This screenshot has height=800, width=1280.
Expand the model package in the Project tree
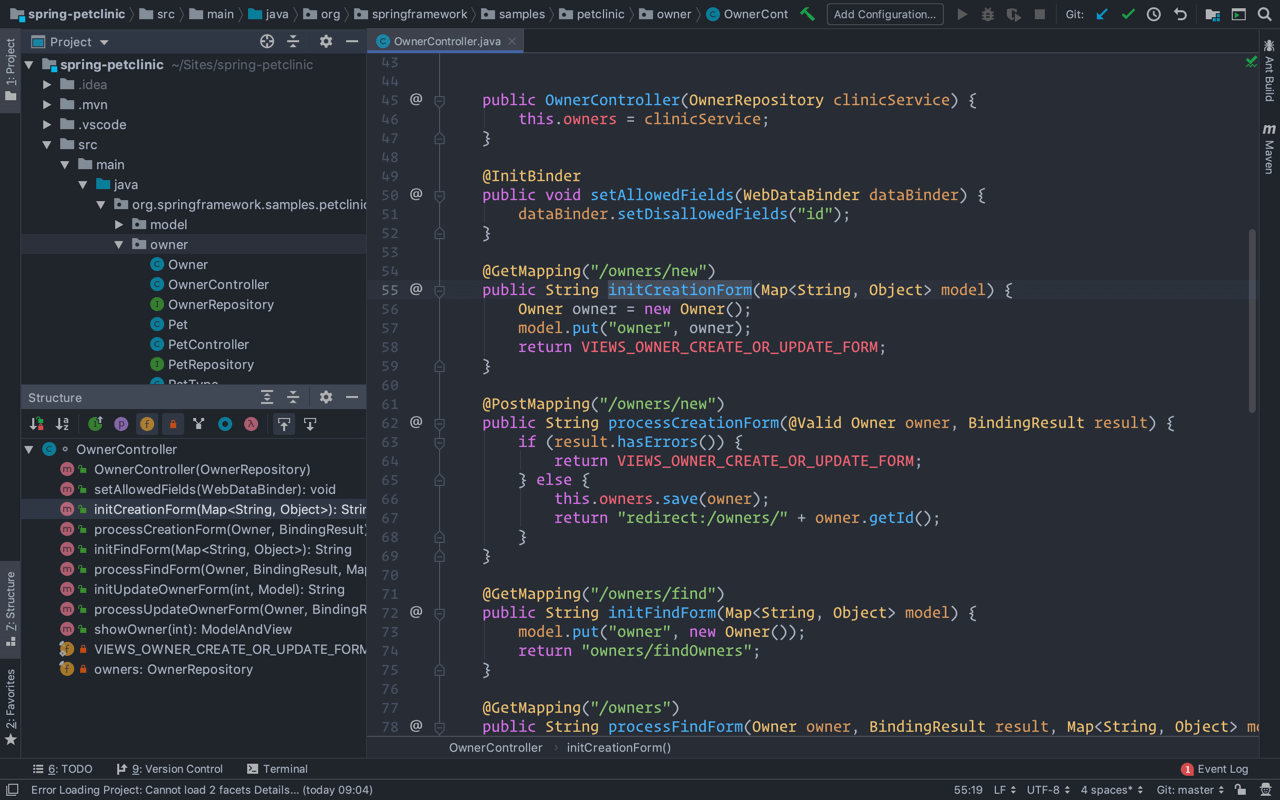click(119, 224)
